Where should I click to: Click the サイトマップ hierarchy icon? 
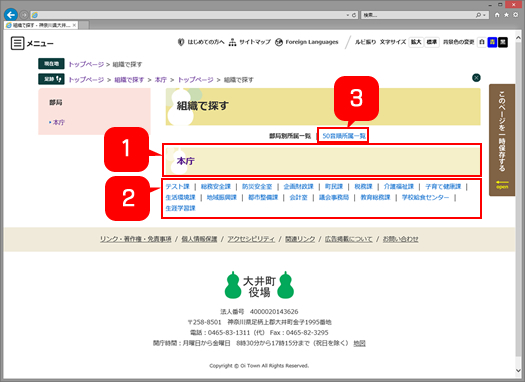pyautogui.click(x=232, y=42)
